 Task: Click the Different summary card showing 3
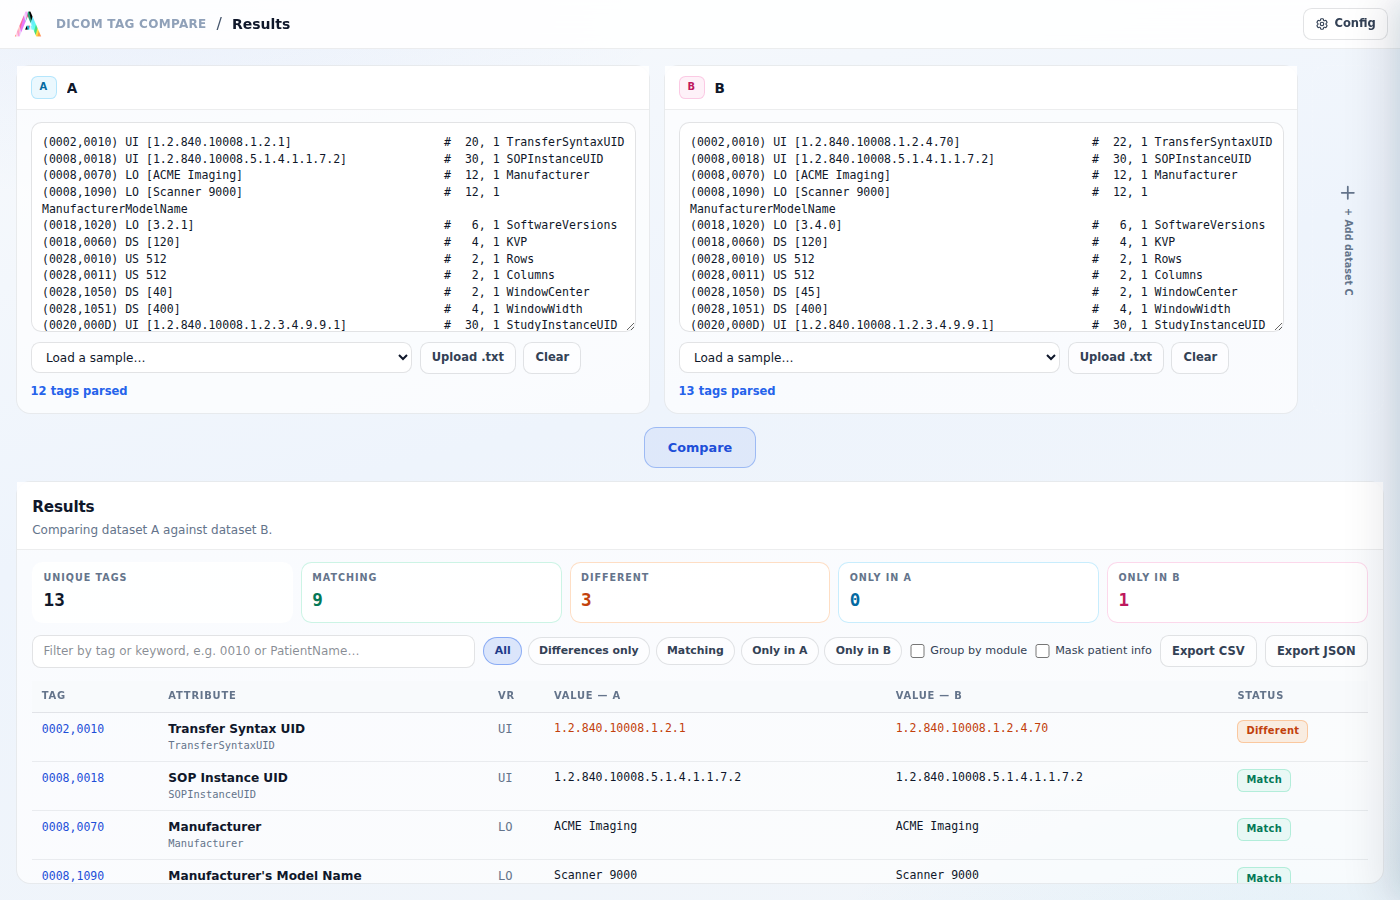[x=700, y=592]
